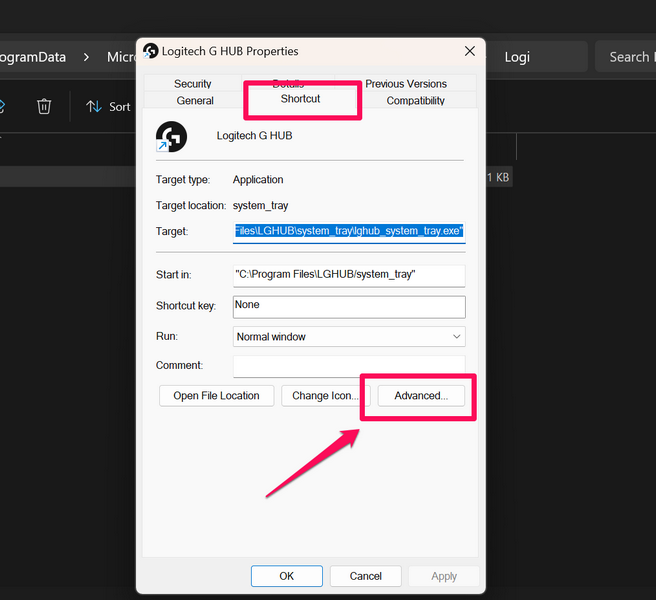This screenshot has height=600, width=656.
Task: Click the Shortcut key field
Action: [349, 306]
